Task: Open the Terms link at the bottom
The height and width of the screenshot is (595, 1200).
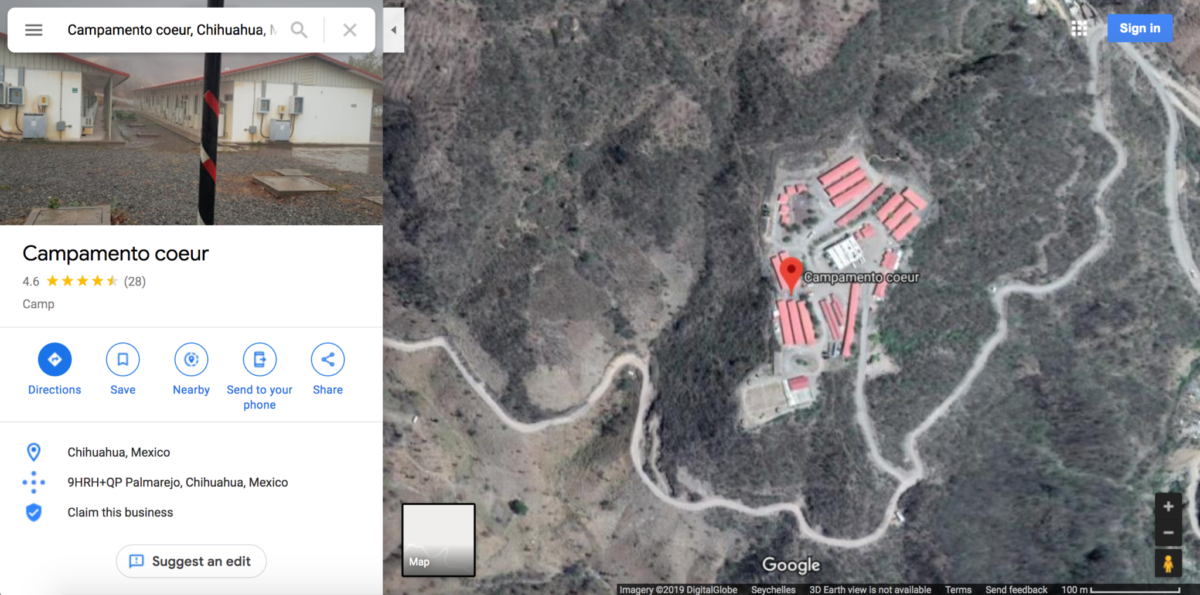Action: pyautogui.click(x=958, y=589)
